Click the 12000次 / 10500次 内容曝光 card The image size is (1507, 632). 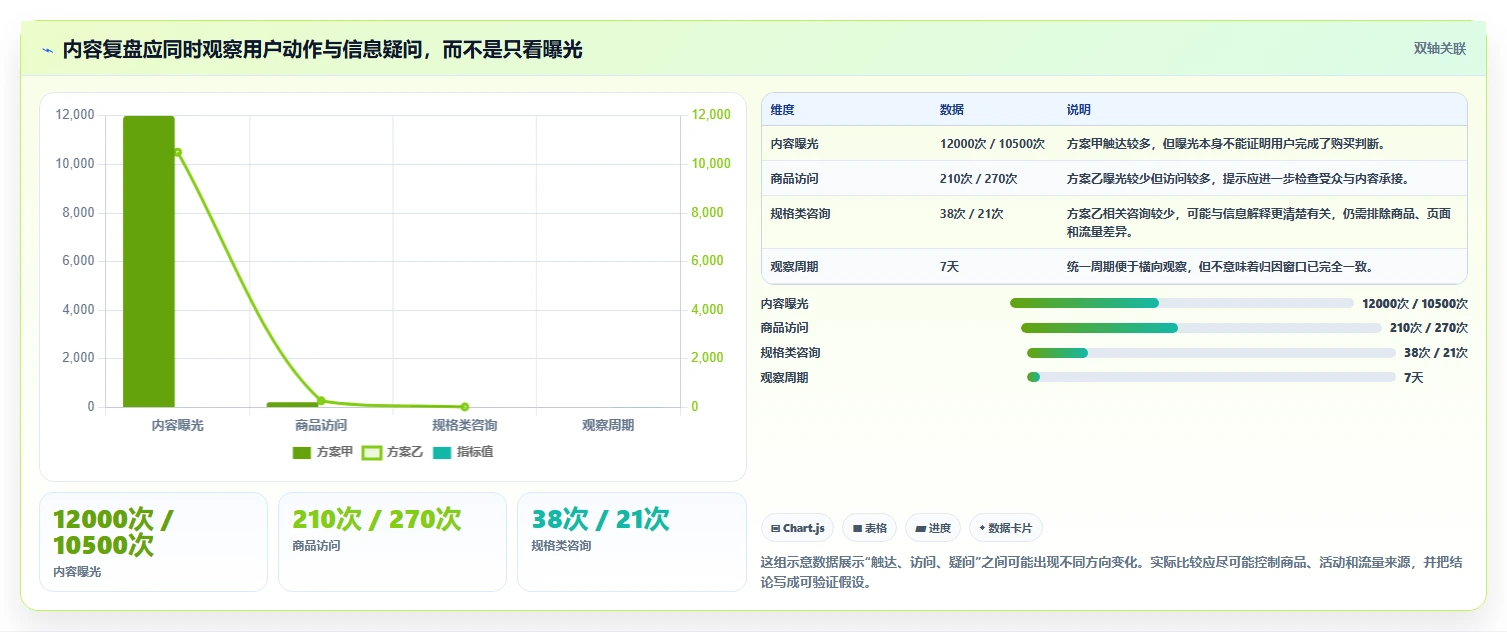coord(153,542)
